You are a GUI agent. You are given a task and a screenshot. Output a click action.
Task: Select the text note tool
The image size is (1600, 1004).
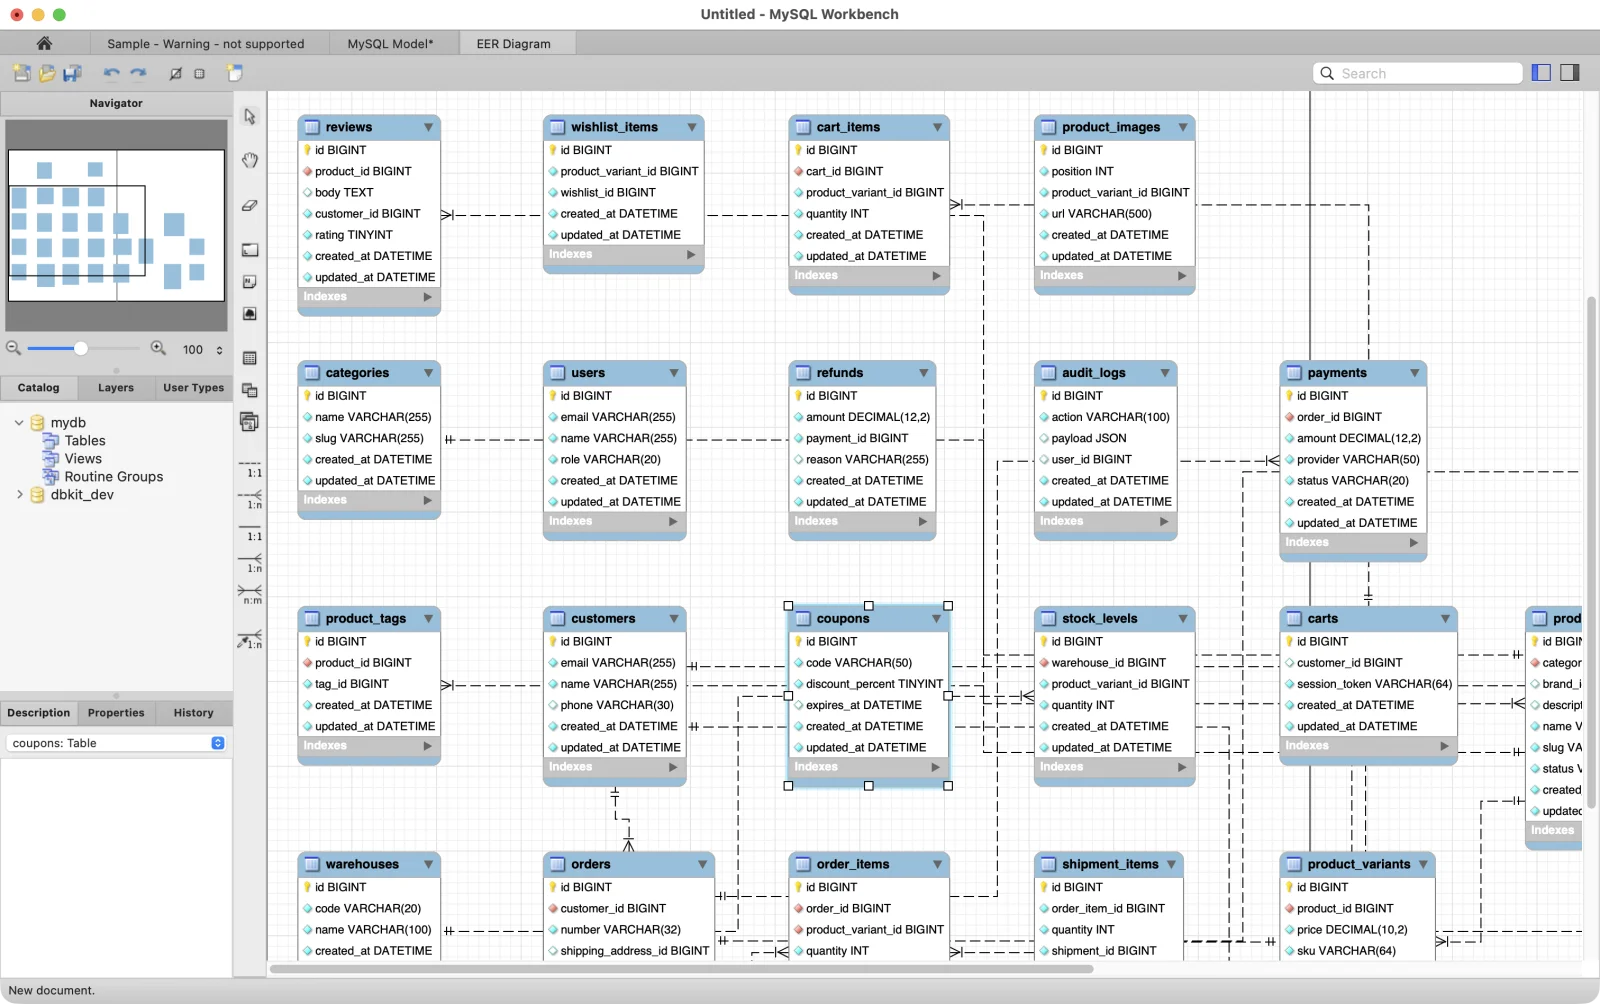250,282
